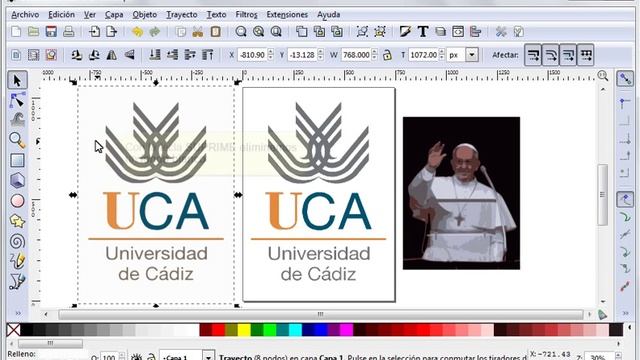640x360 pixels.
Task: Select the Zoom magnifier tool in toolbox
Action: tap(17, 140)
